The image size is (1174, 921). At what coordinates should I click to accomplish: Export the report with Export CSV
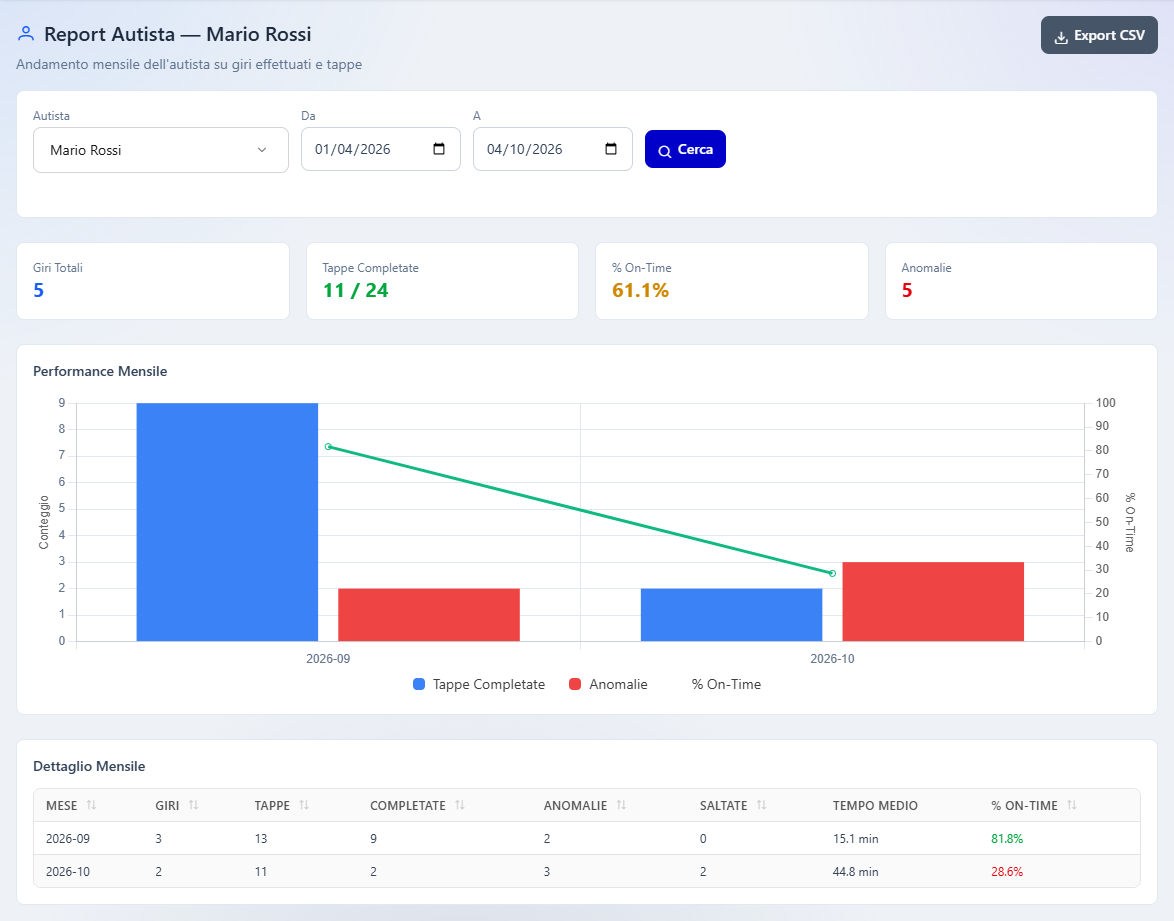tap(1099, 35)
